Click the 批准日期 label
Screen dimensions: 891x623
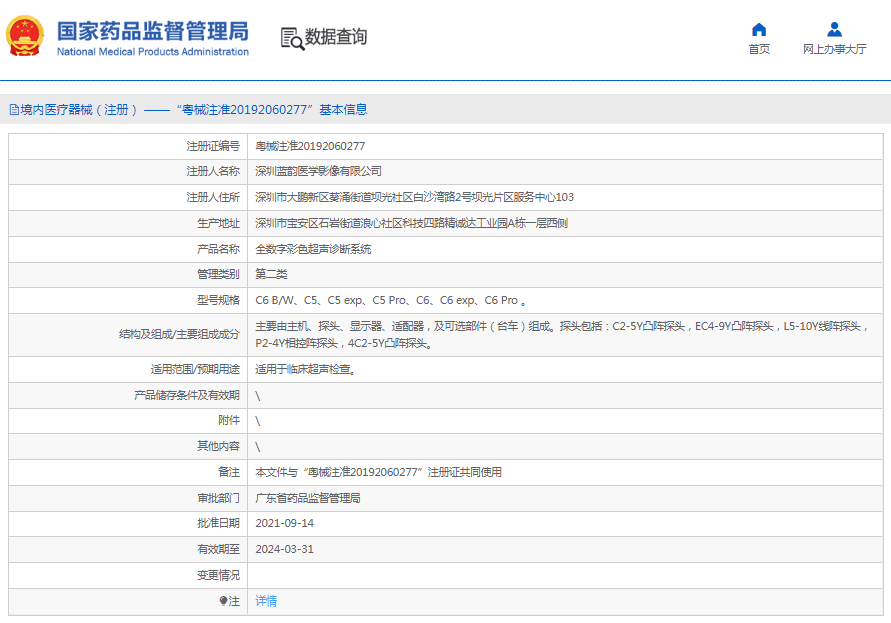pos(218,524)
